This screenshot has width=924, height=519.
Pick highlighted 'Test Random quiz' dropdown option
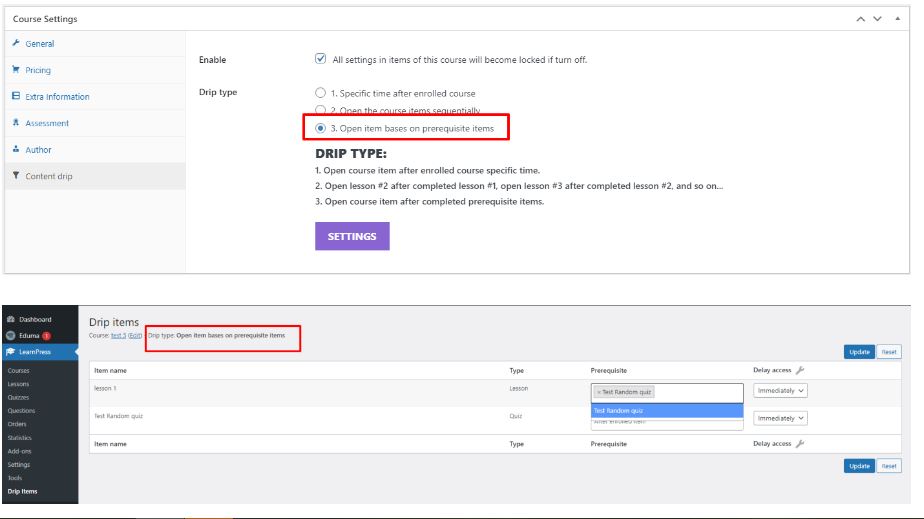click(667, 411)
